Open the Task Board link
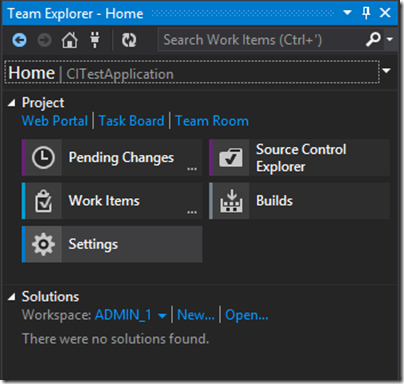 [x=132, y=121]
